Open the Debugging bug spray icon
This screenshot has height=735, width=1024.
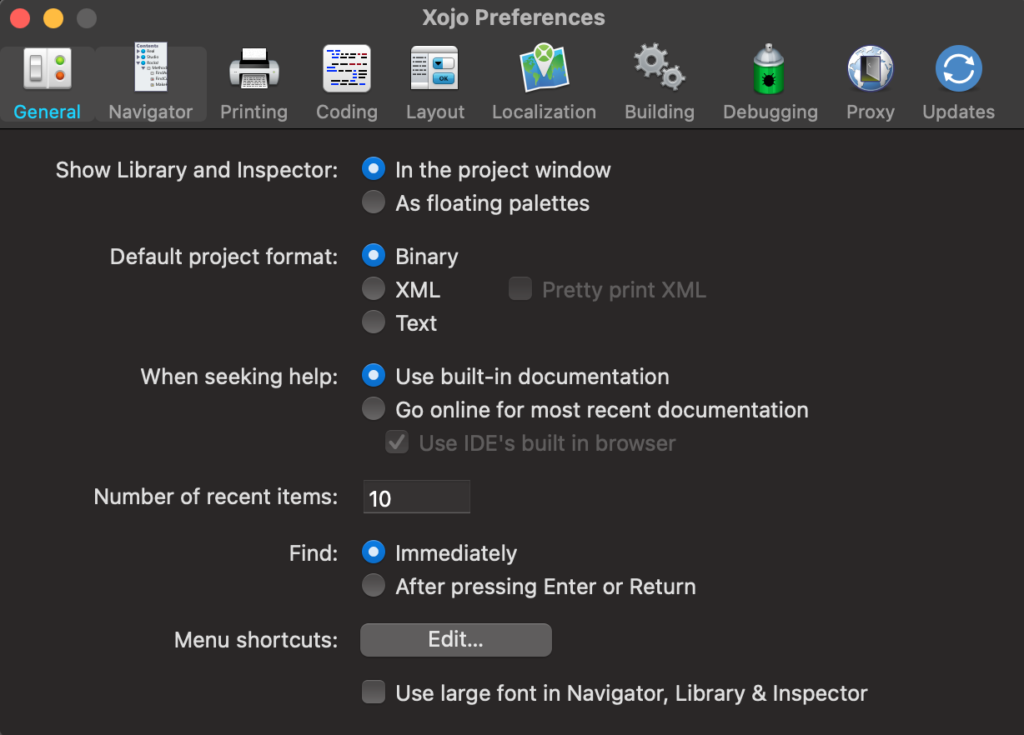point(769,69)
